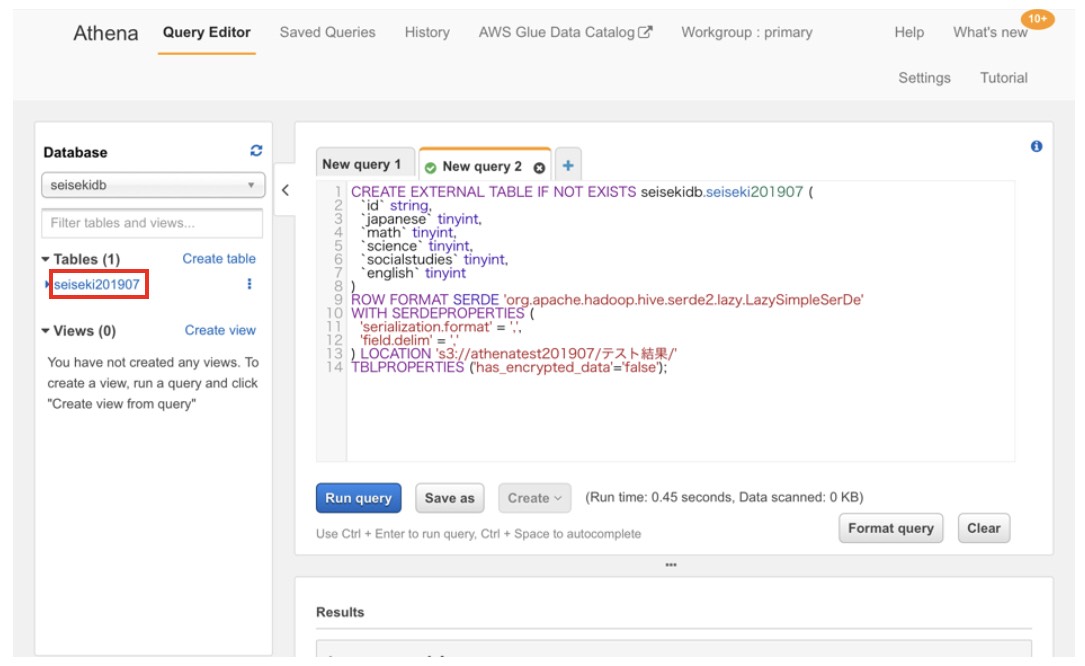
Task: Close the New query 2 tab
Action: click(539, 167)
